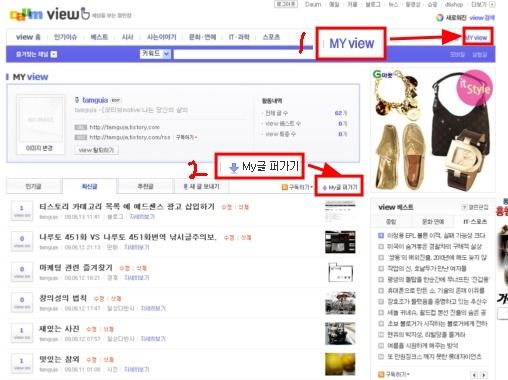
Task: Open the IT·과학 menu item
Action: click(x=239, y=37)
